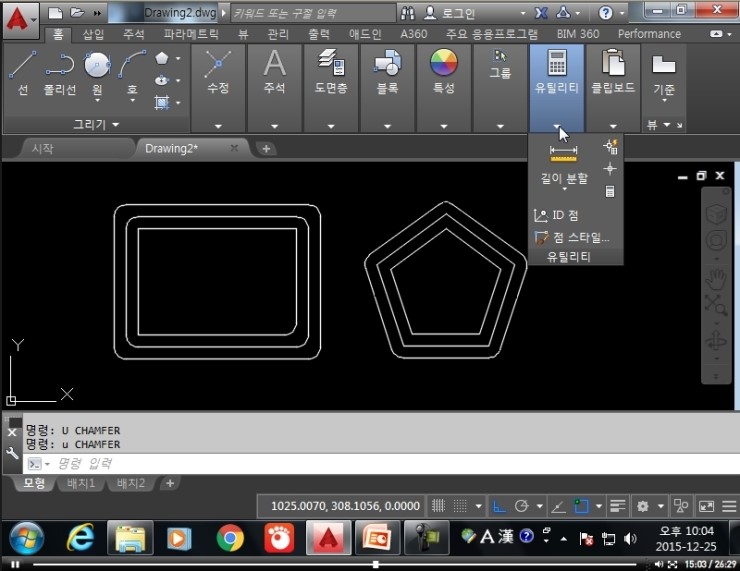Open Chrome from the Windows taskbar
The height and width of the screenshot is (571, 740).
click(230, 537)
